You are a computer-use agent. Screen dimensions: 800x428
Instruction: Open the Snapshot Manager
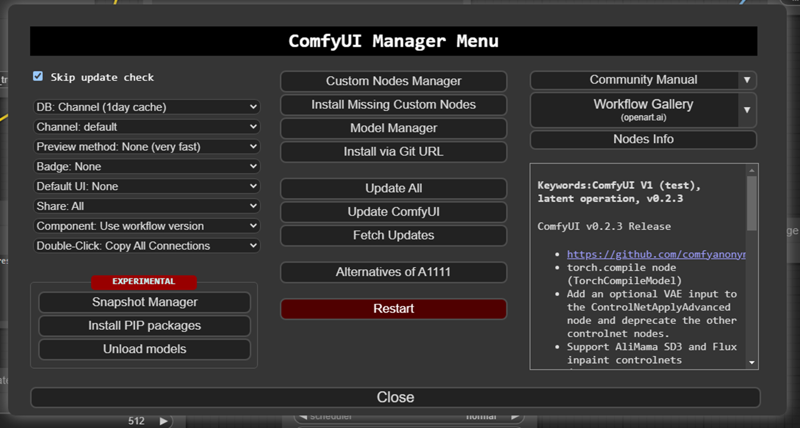(144, 302)
